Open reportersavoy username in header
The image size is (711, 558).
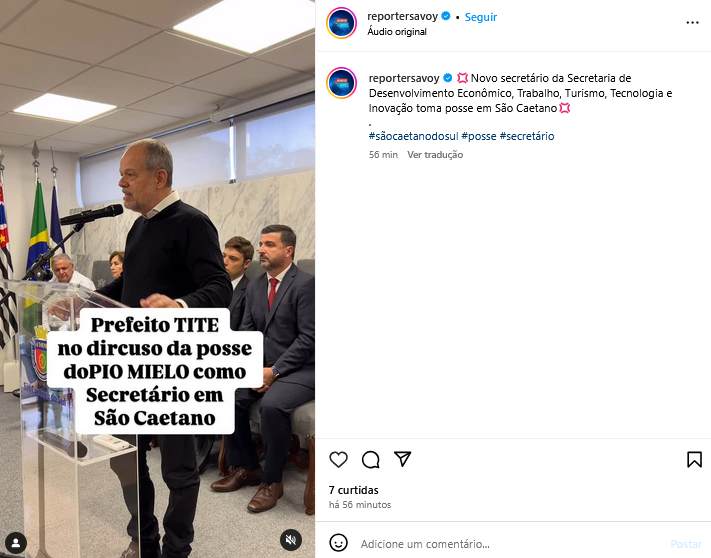pyautogui.click(x=402, y=16)
